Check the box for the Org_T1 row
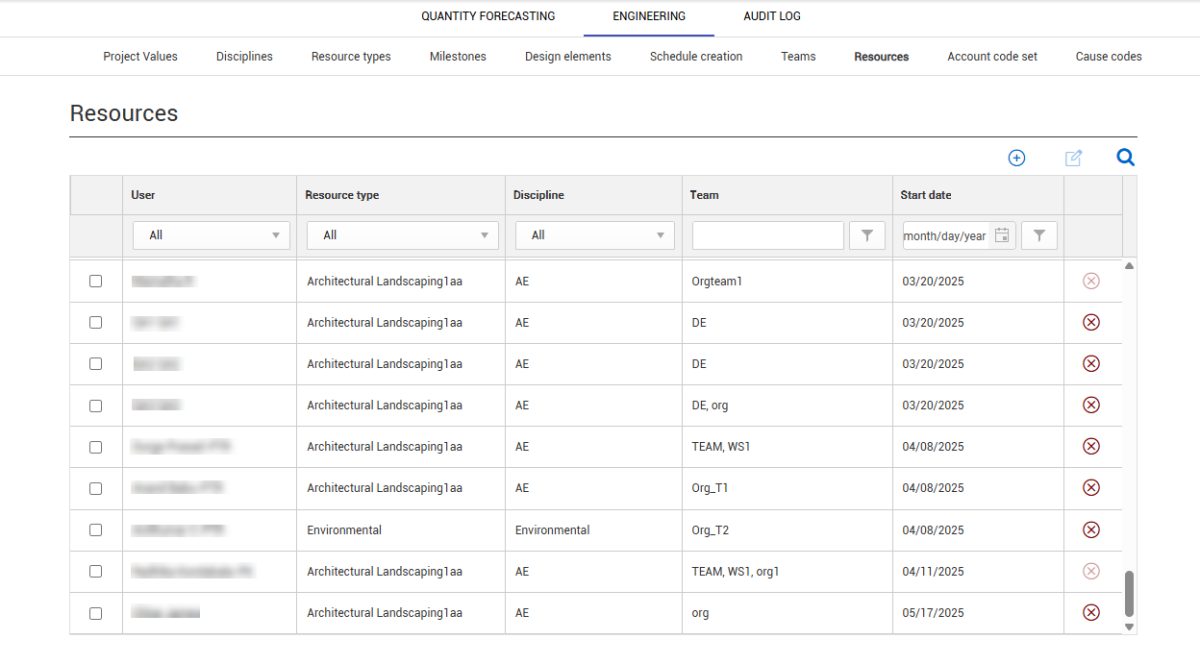Viewport: 1200px width, 664px height. tap(96, 488)
